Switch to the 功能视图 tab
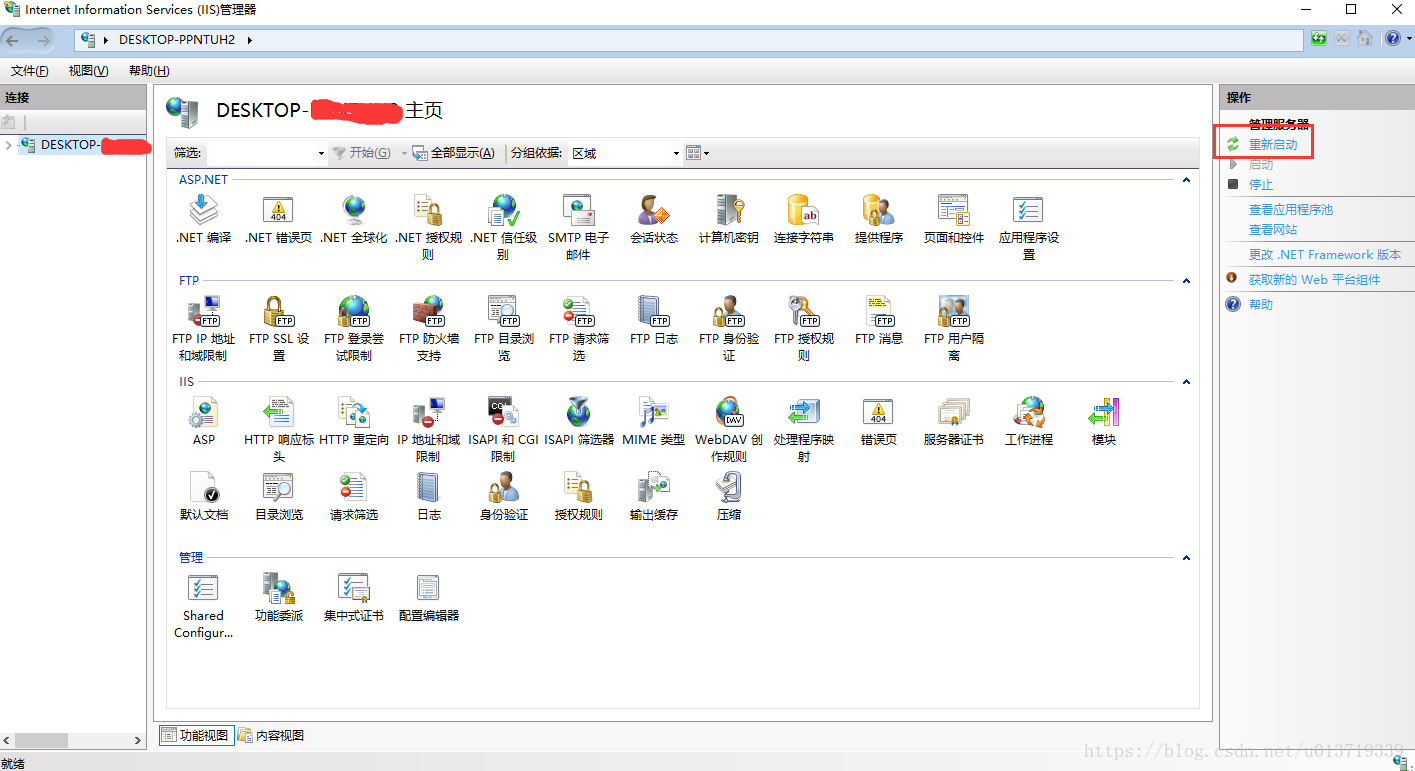 195,736
